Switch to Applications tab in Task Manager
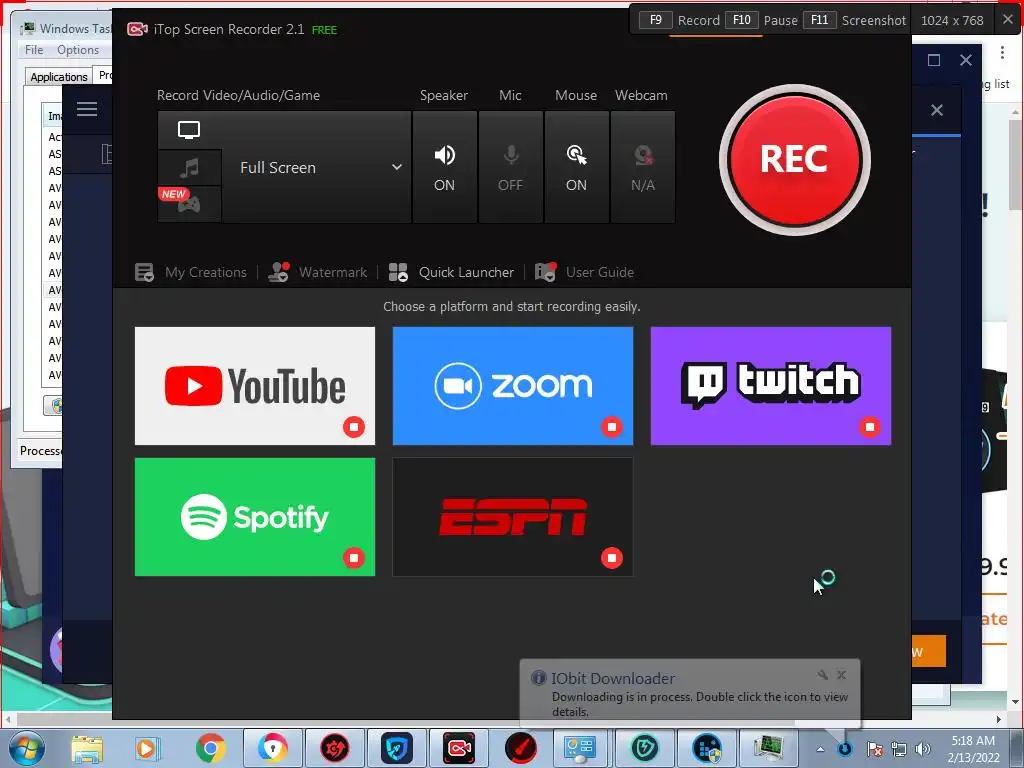 coord(59,76)
